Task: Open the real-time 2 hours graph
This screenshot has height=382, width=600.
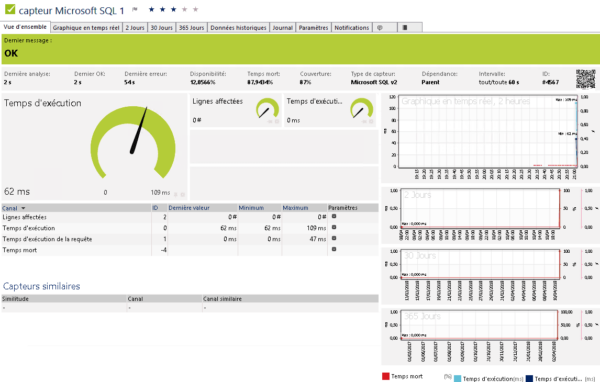Action: click(489, 137)
